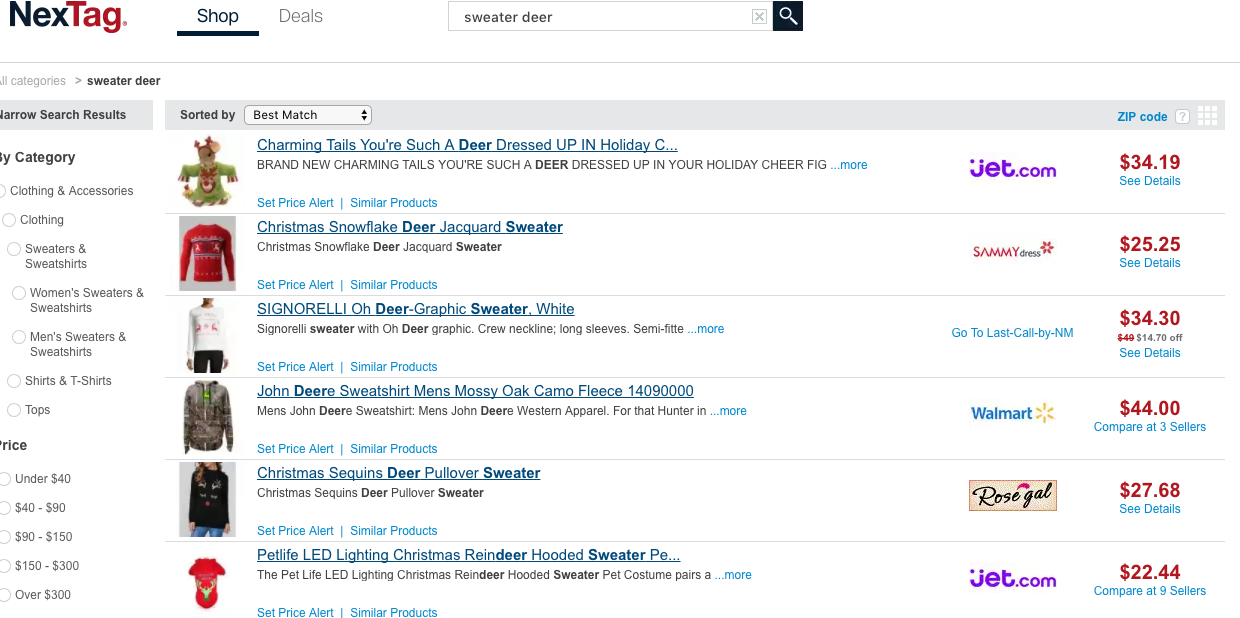Select Shirts & T-Shirts category radio

point(14,381)
